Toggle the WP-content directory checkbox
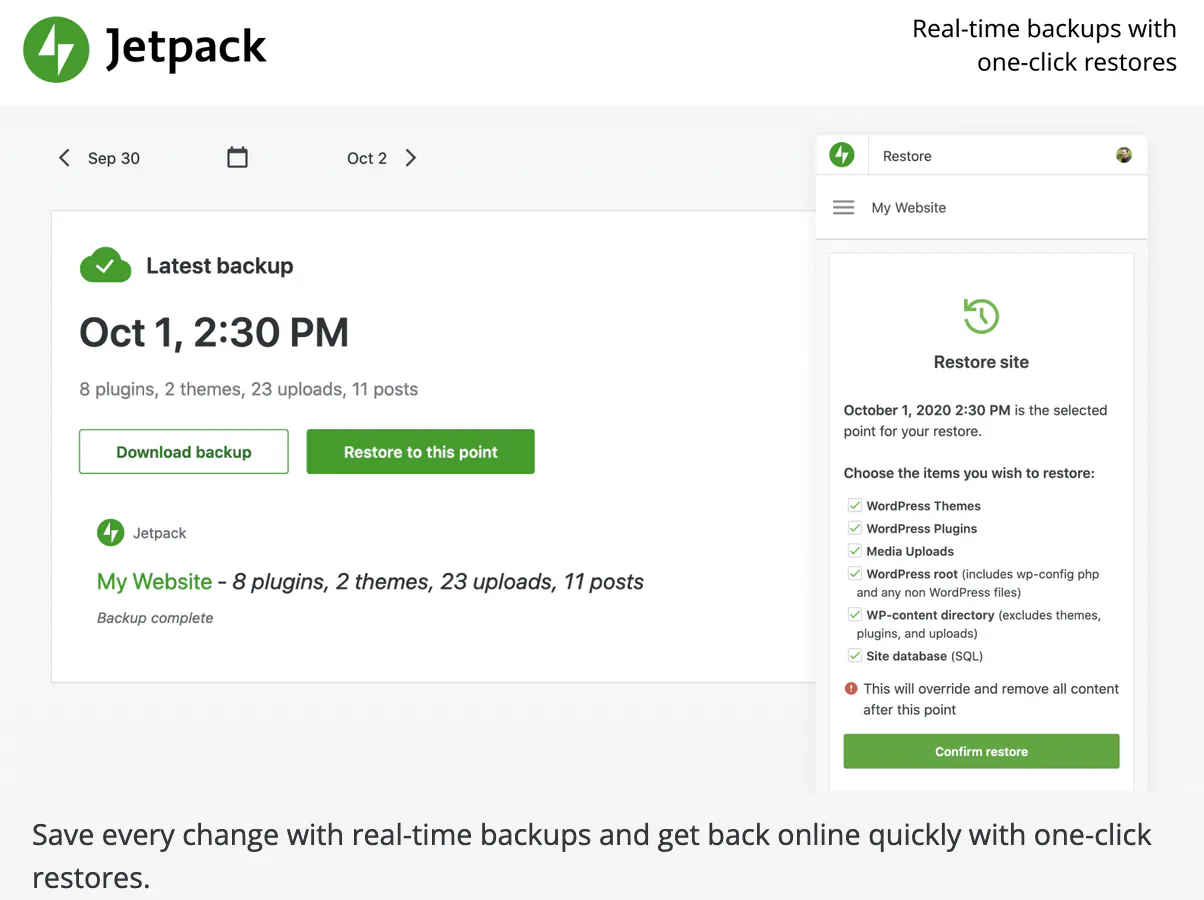Viewport: 1204px width, 900px height. (855, 615)
